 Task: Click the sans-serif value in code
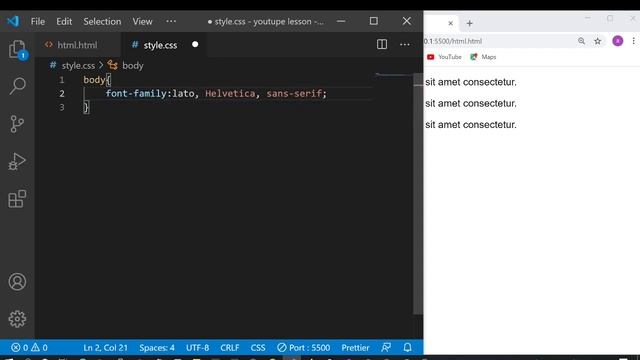294,93
